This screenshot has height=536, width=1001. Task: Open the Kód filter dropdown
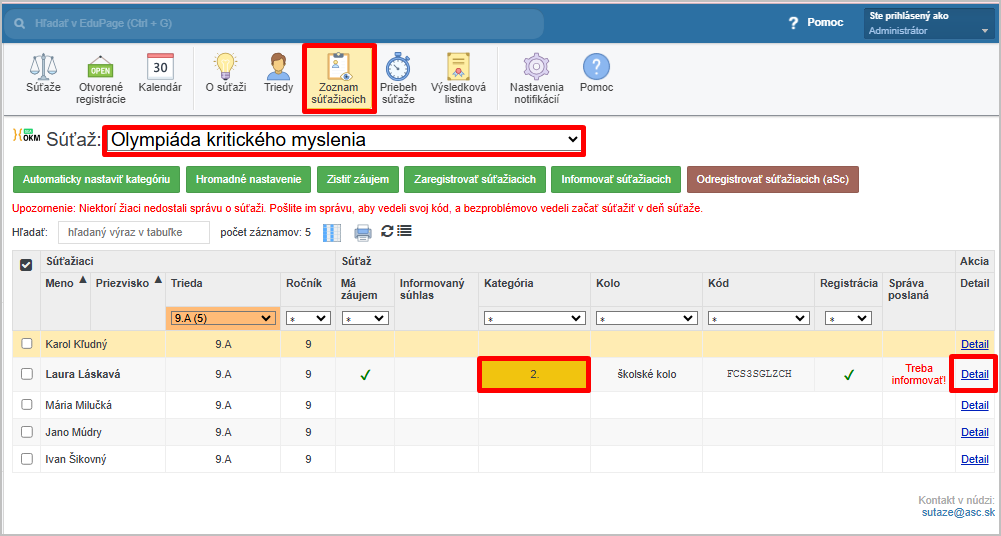tap(758, 318)
